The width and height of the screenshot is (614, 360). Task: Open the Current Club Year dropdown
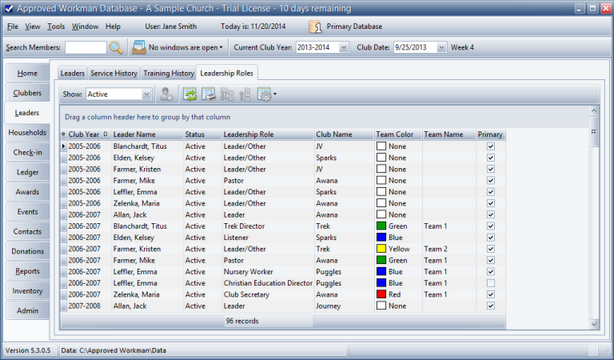(344, 47)
